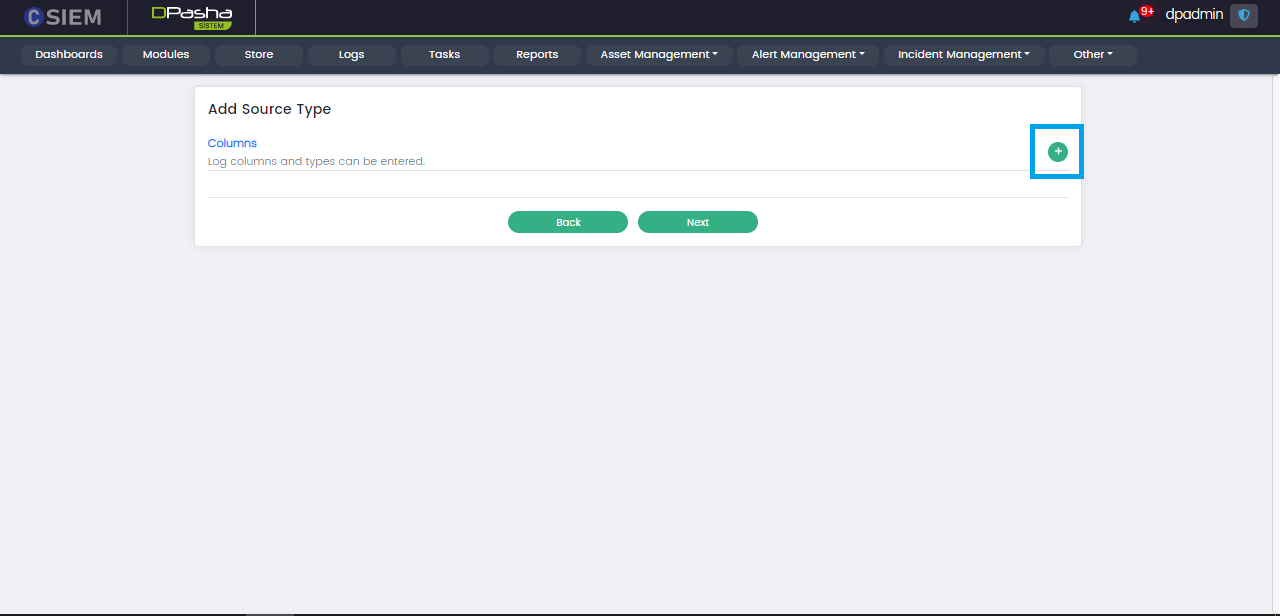The width and height of the screenshot is (1280, 616).
Task: Go to the Dashboards page
Action: coord(69,55)
